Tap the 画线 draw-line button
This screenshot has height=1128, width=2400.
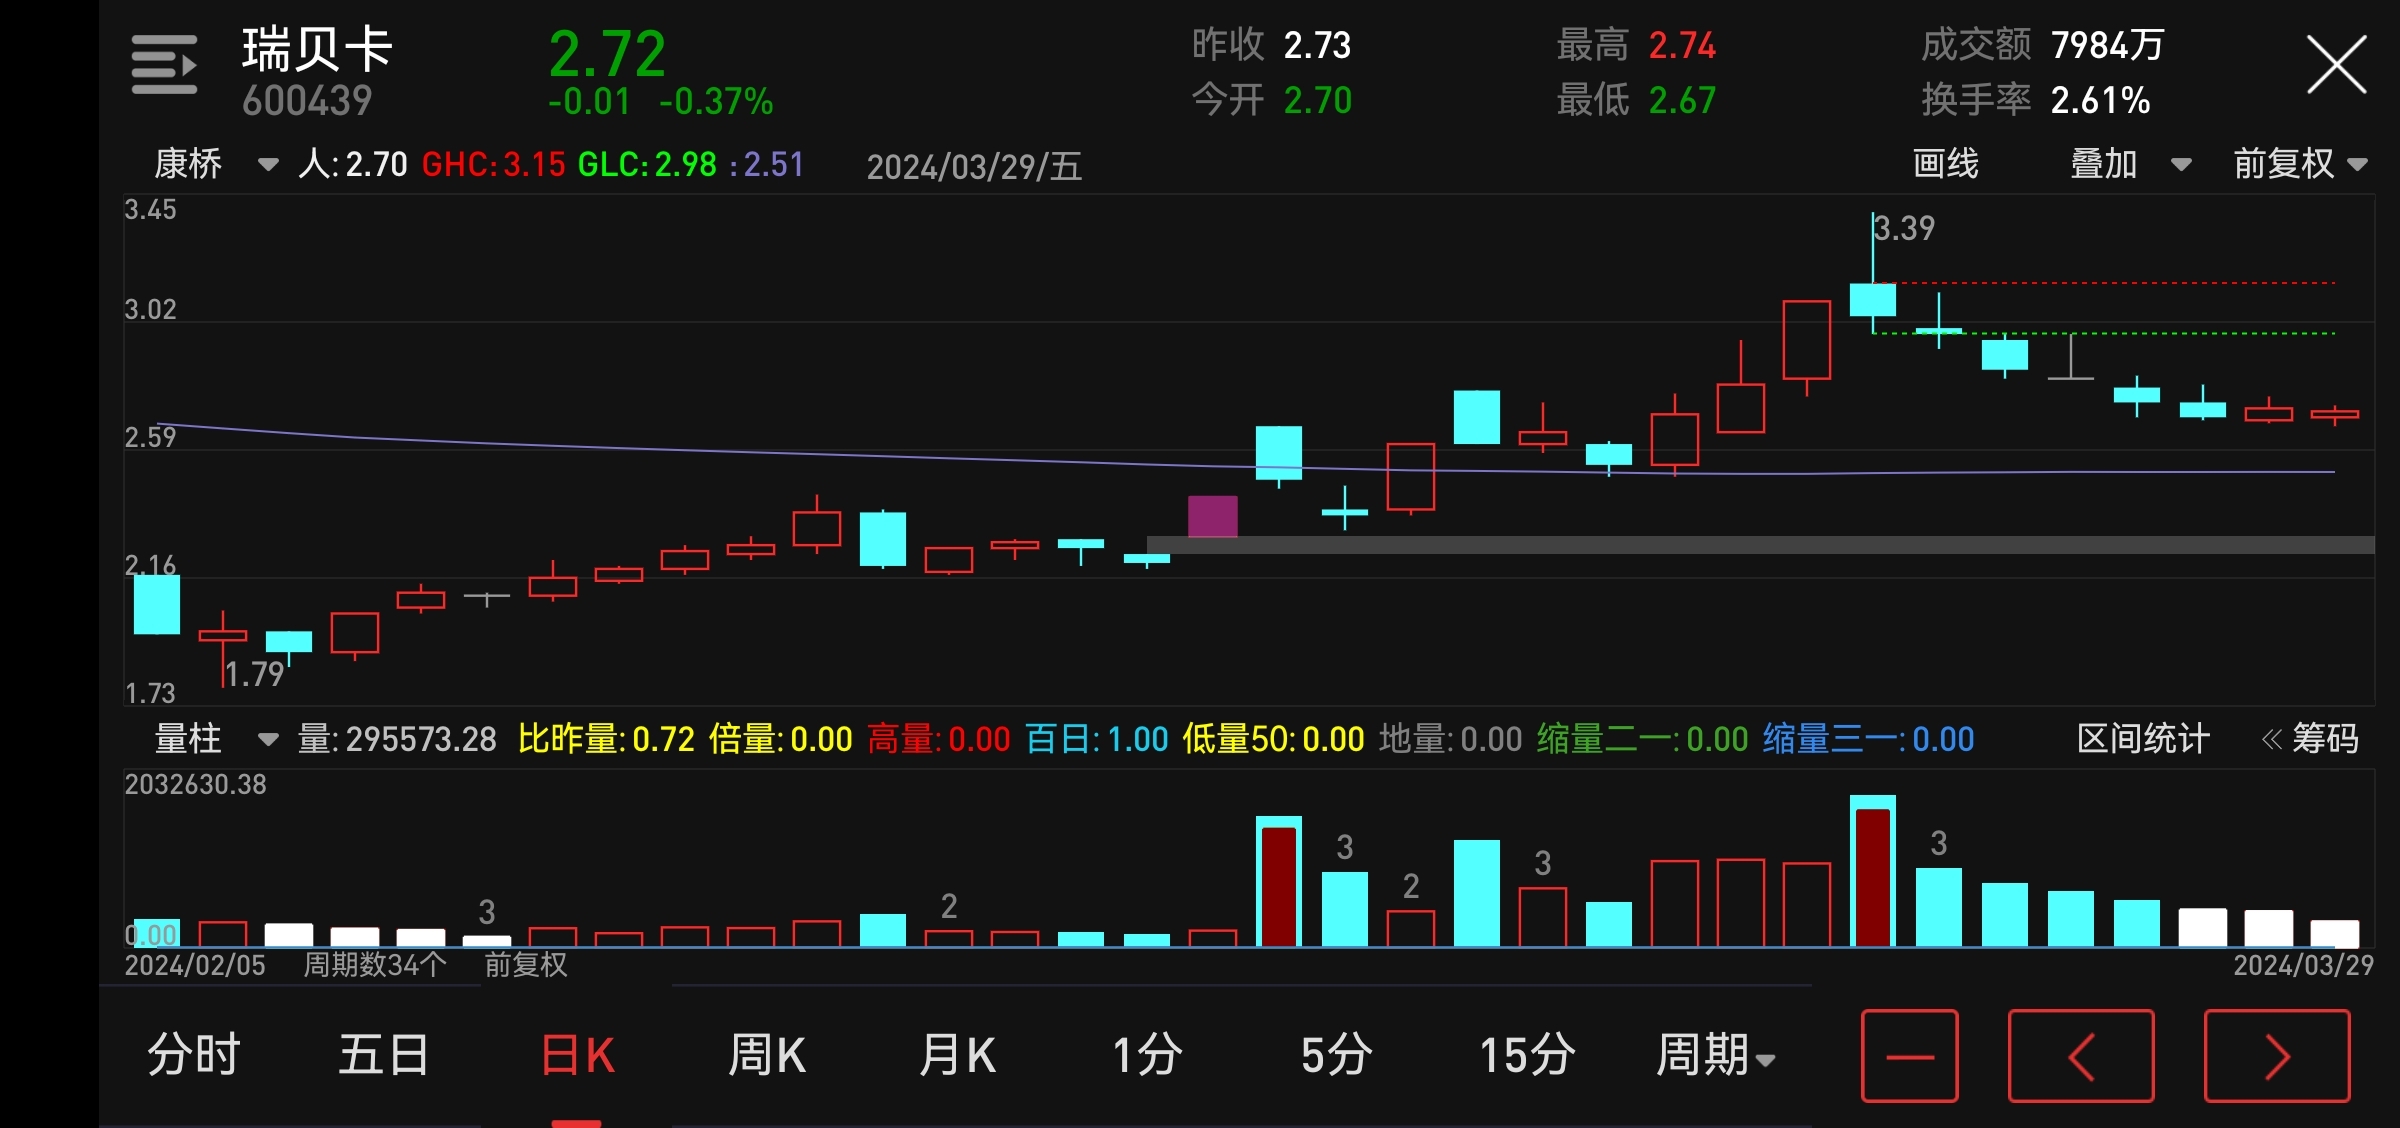(1946, 164)
